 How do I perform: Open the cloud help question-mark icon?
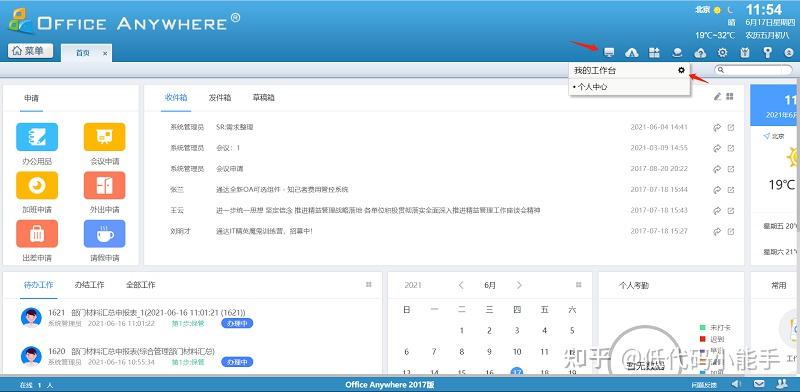pos(700,53)
